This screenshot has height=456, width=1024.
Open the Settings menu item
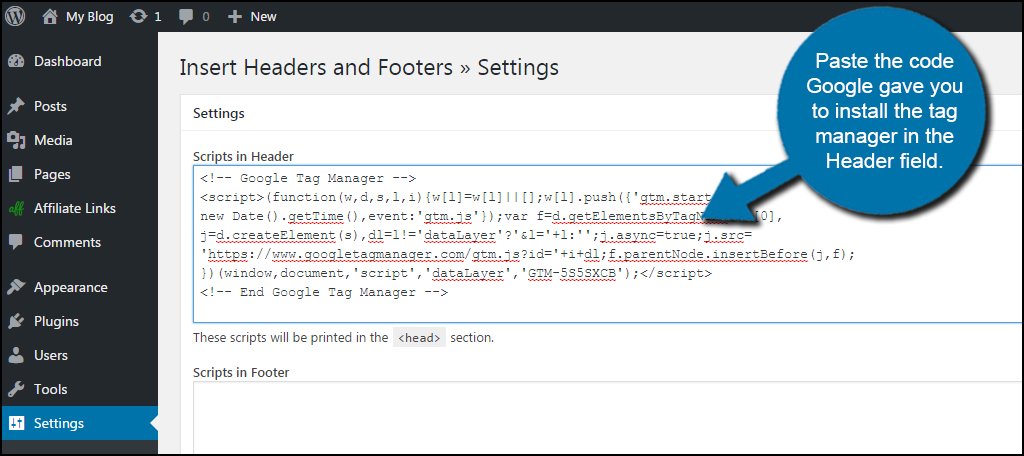59,423
